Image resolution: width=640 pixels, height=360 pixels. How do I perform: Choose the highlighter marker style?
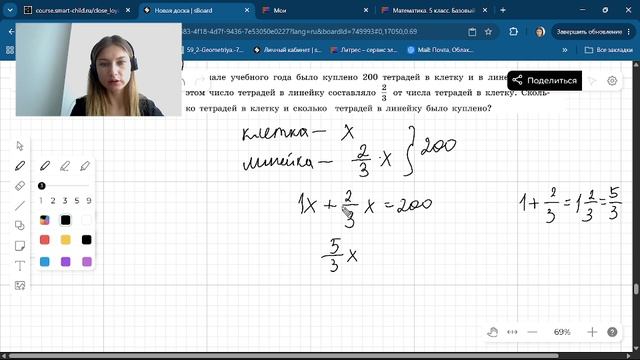click(85, 166)
